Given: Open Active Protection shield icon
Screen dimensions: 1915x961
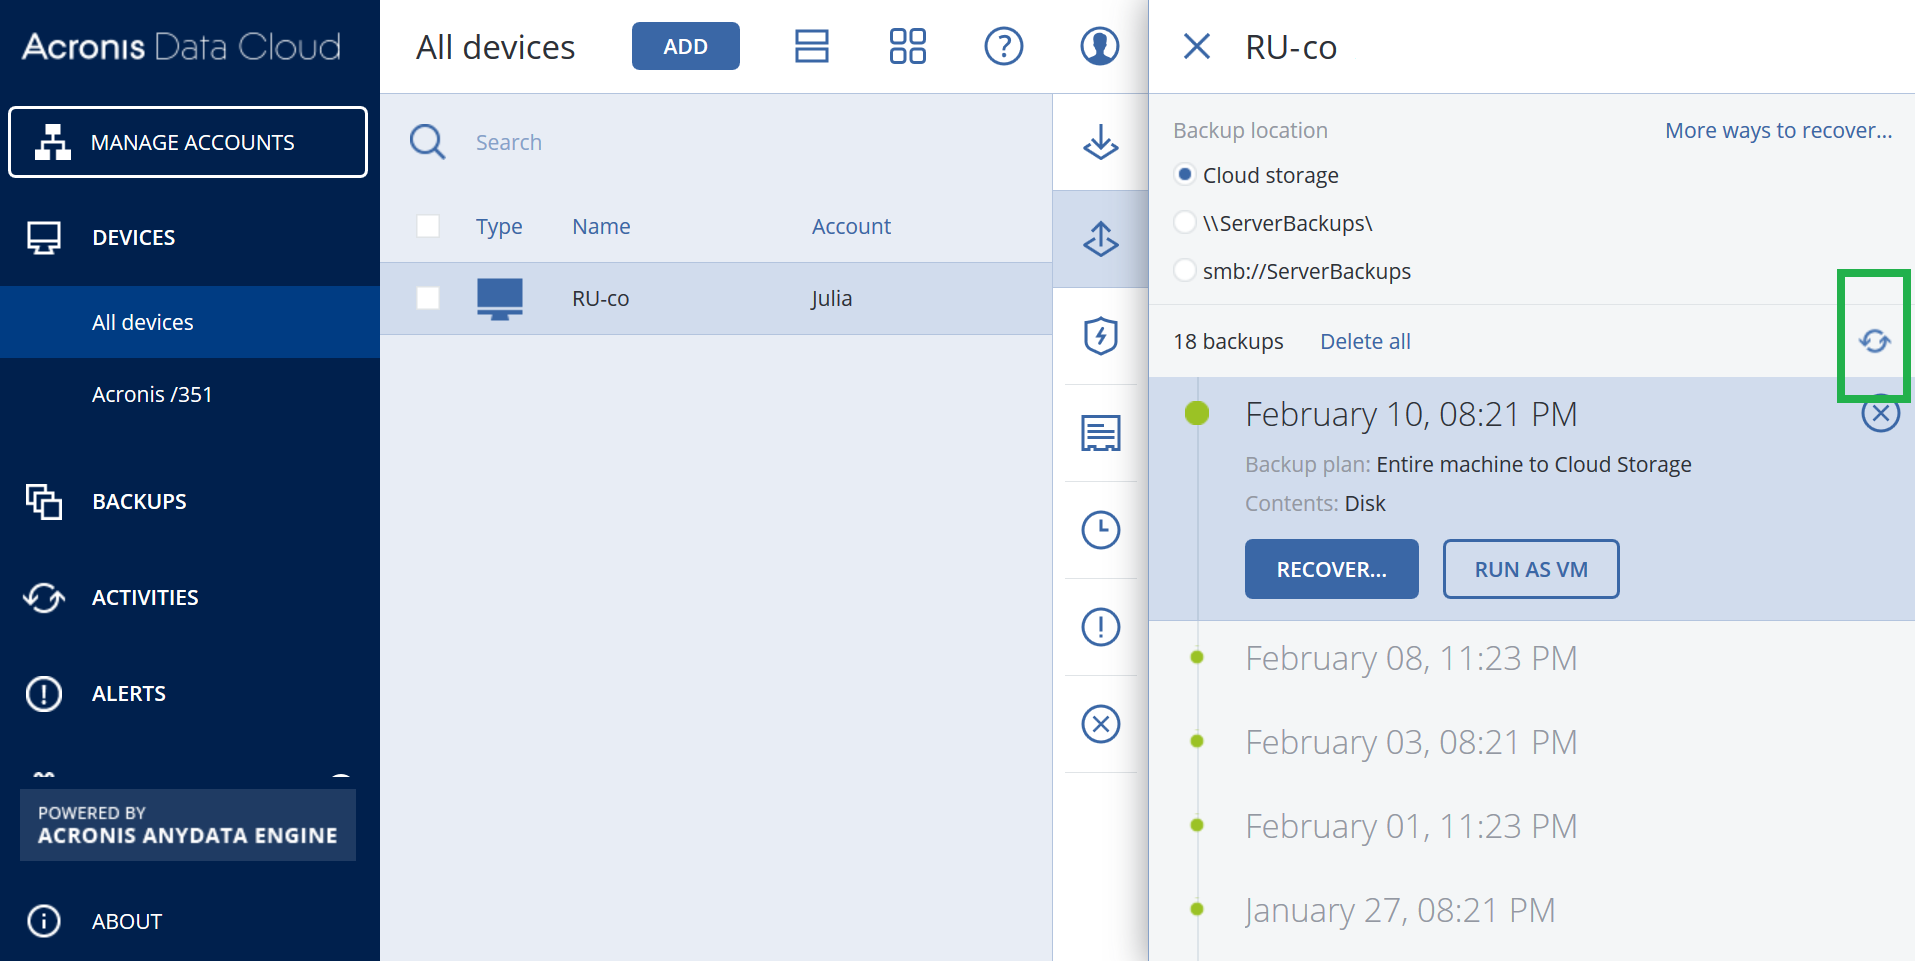Looking at the screenshot, I should click(1100, 336).
